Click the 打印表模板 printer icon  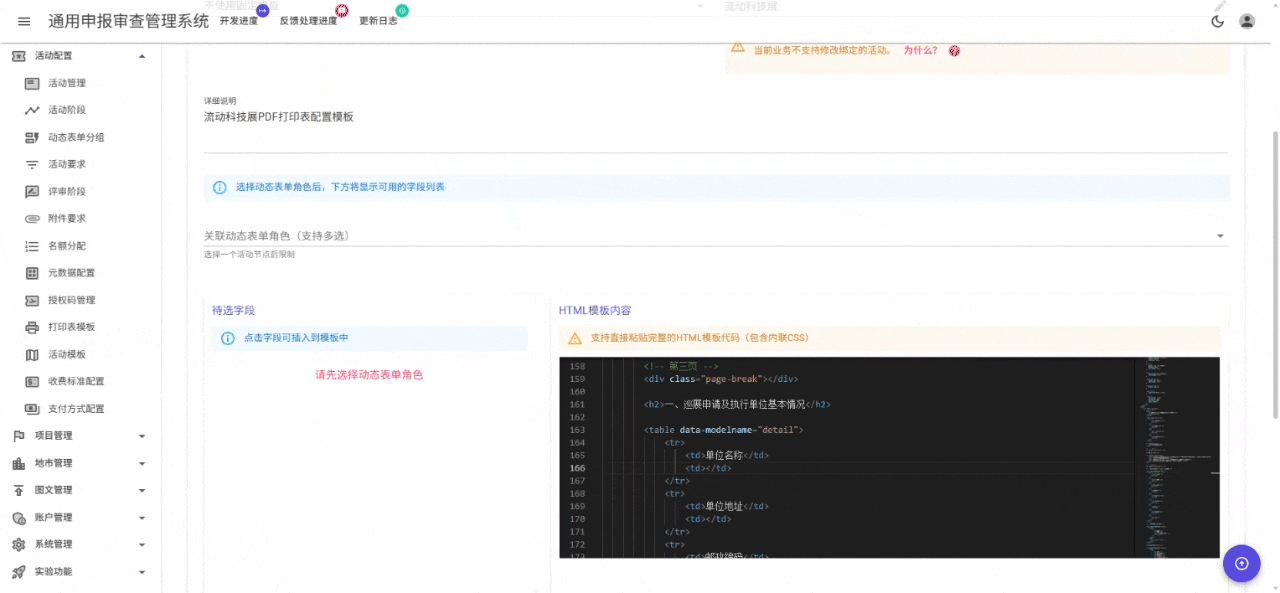(x=33, y=327)
